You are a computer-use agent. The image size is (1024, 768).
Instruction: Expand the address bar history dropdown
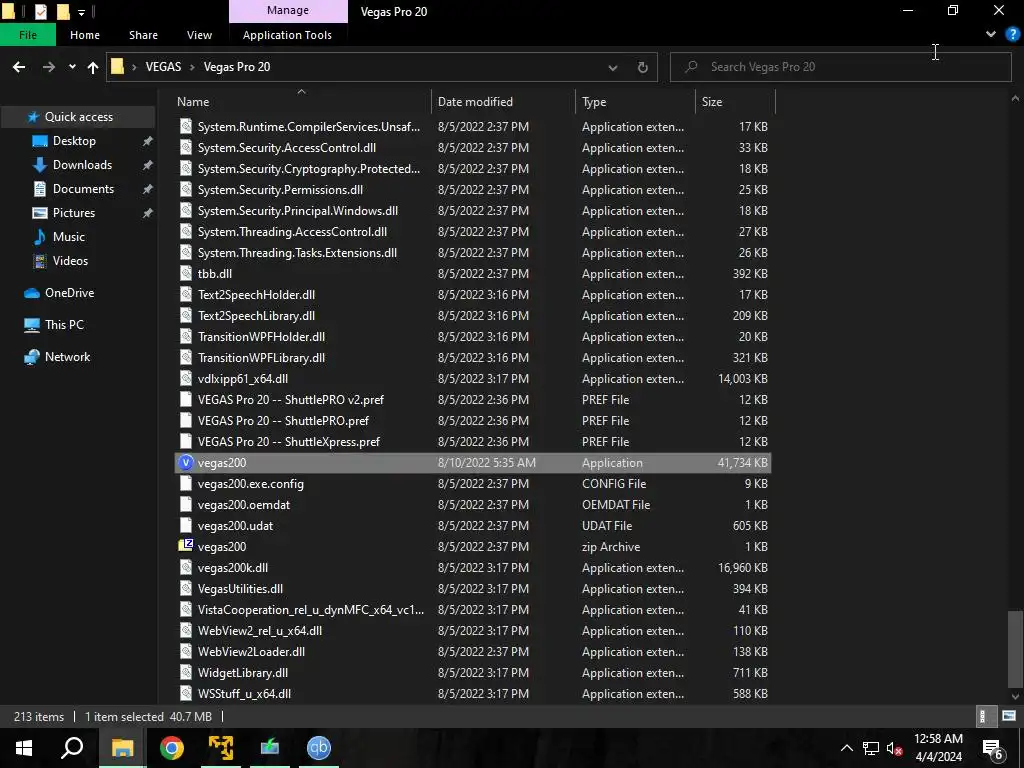coord(613,67)
